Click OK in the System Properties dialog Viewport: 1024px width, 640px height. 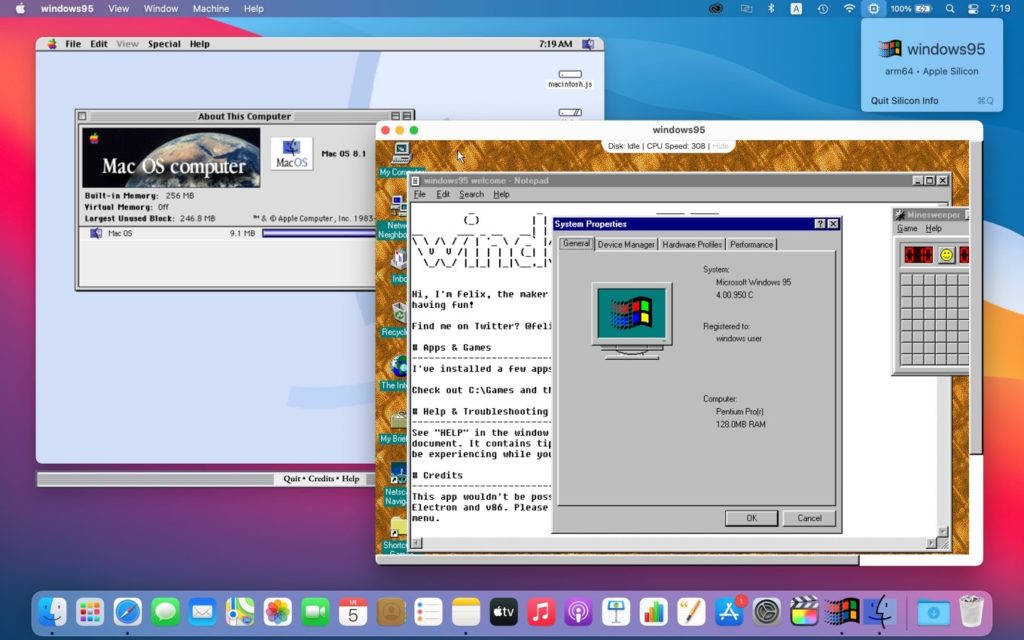click(752, 518)
